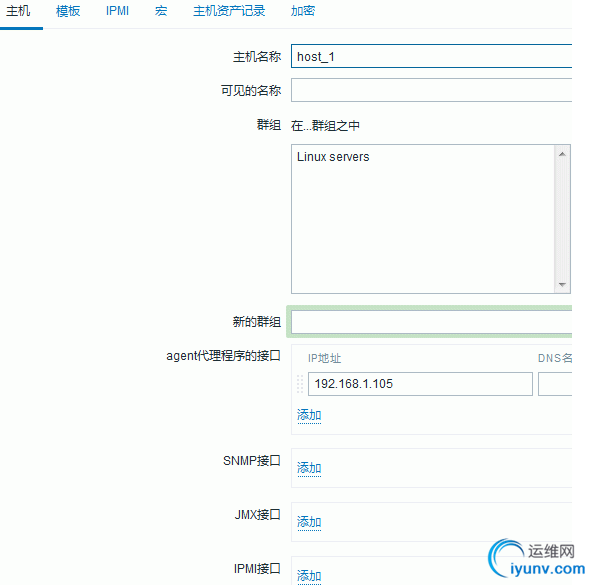The image size is (591, 585).
Task: Click 添加 for SNMP接口
Action: coord(309,468)
